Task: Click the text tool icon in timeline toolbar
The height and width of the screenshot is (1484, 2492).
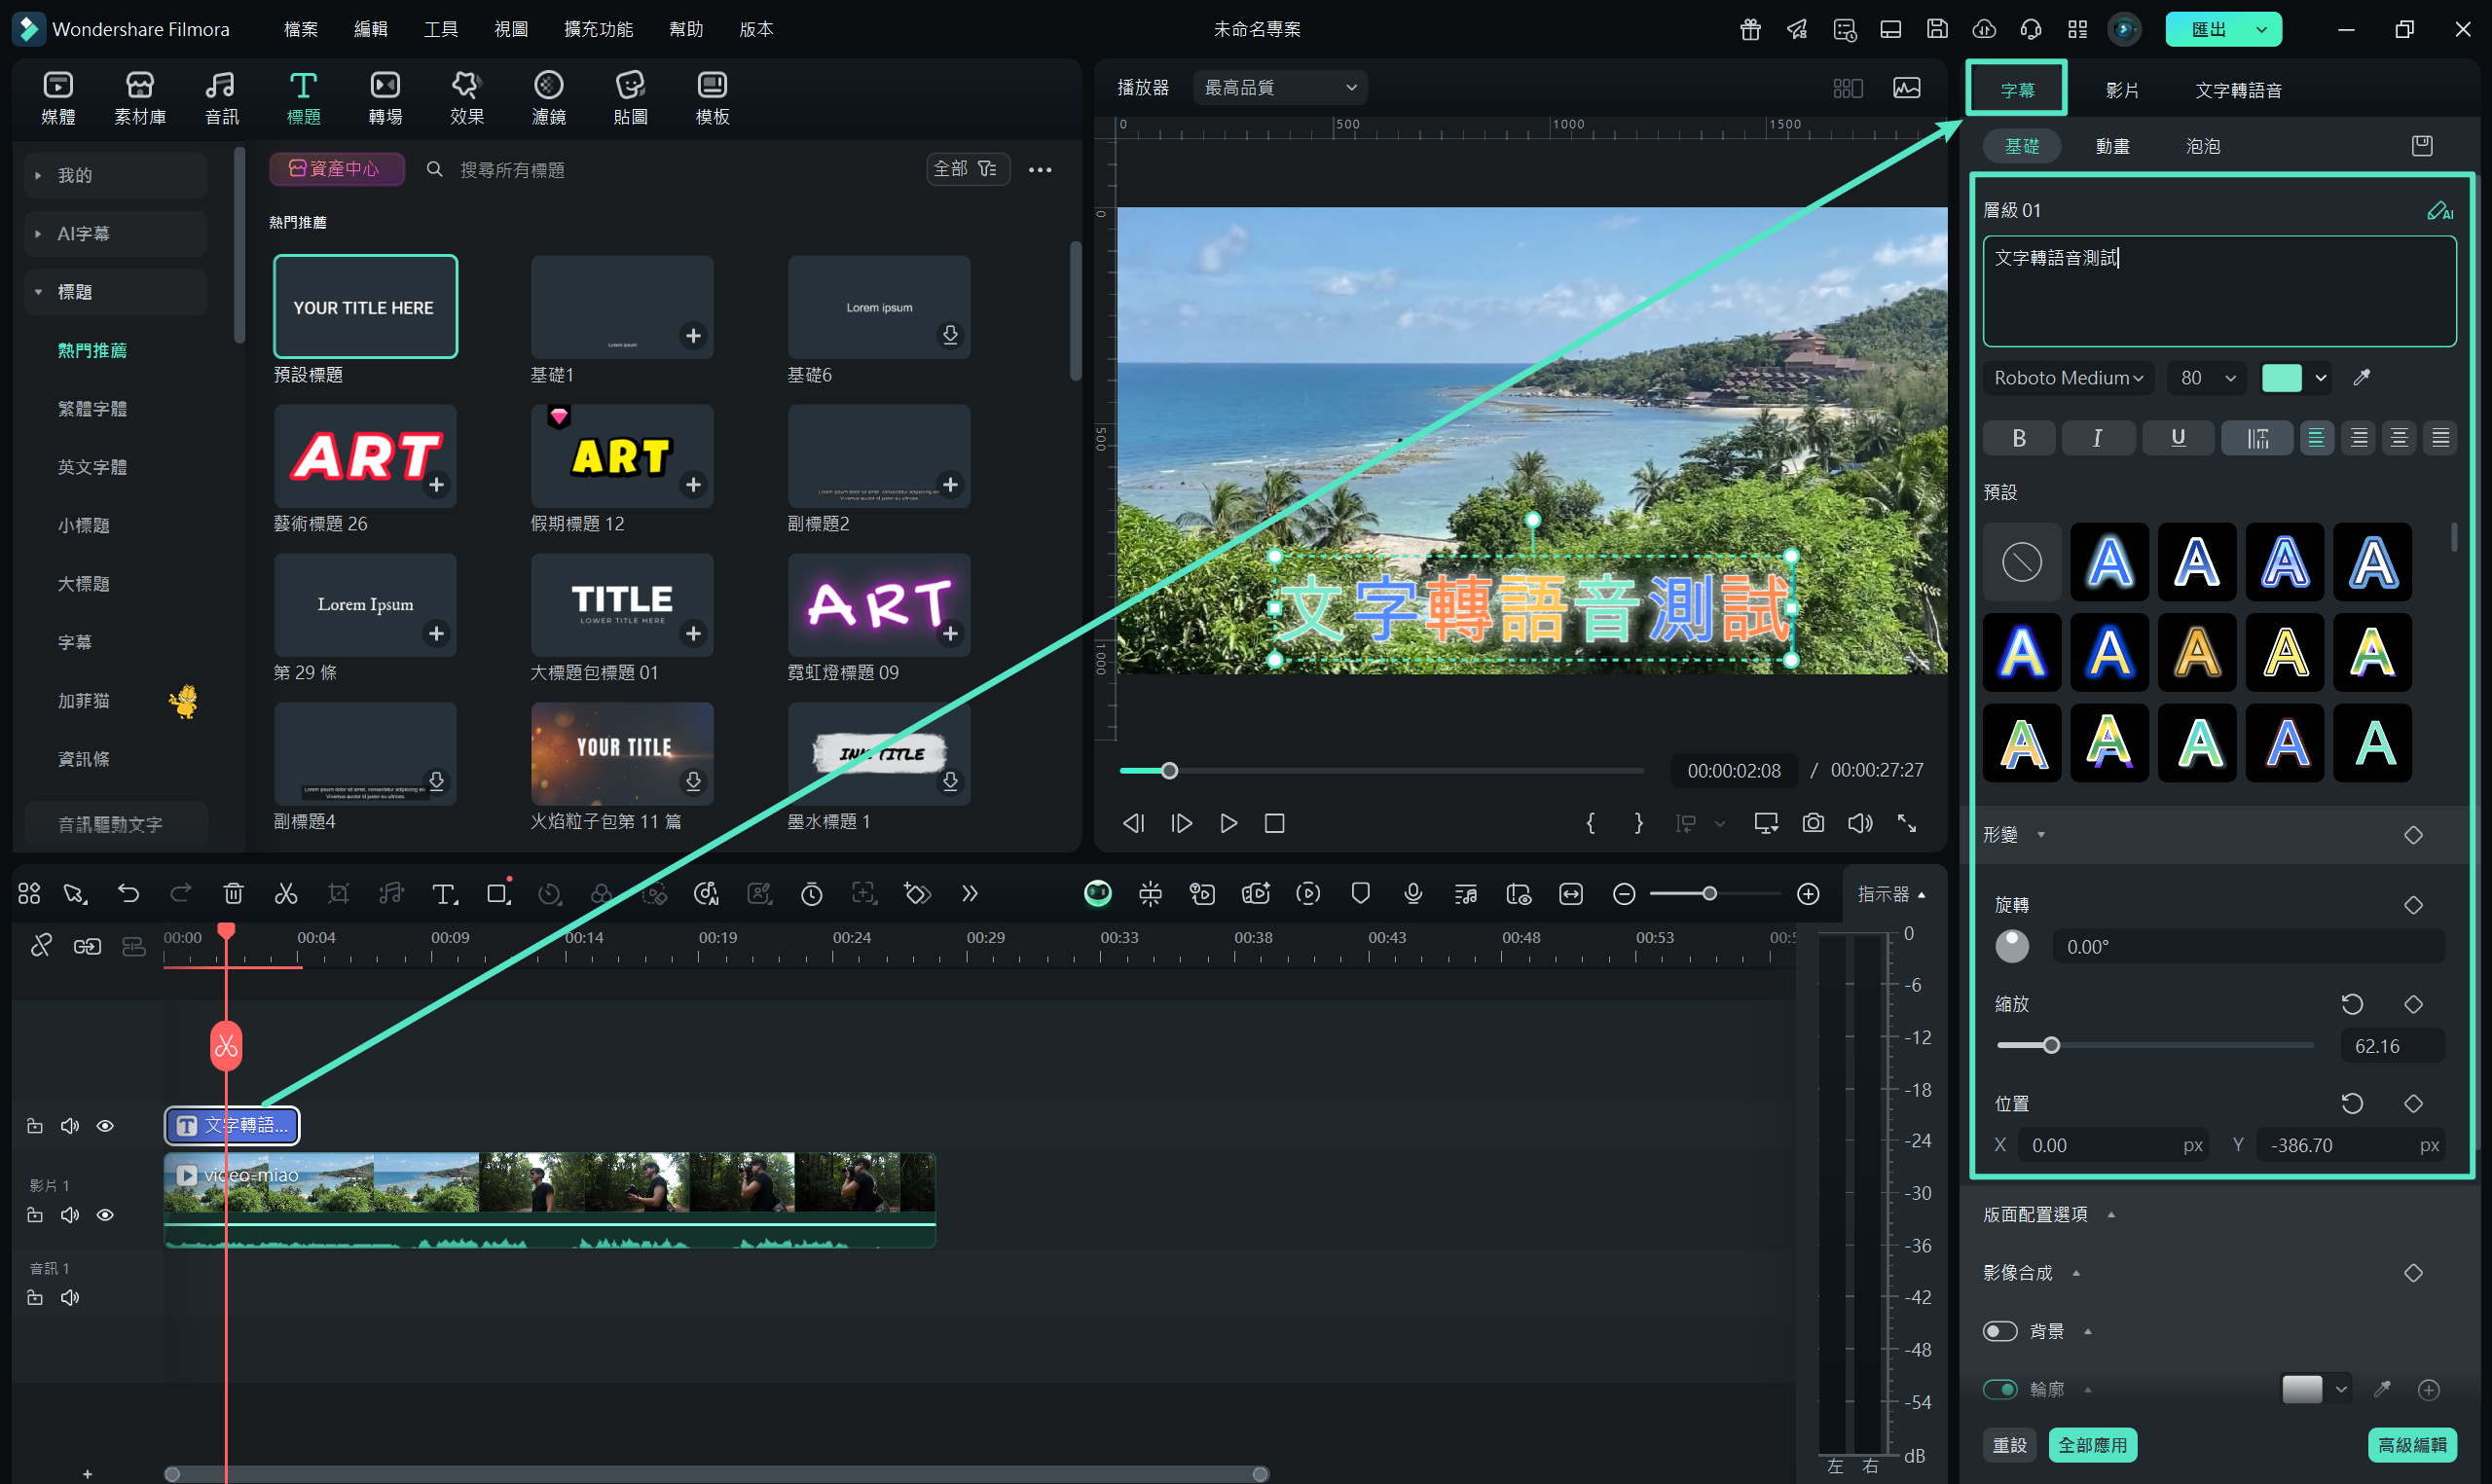Action: click(444, 893)
